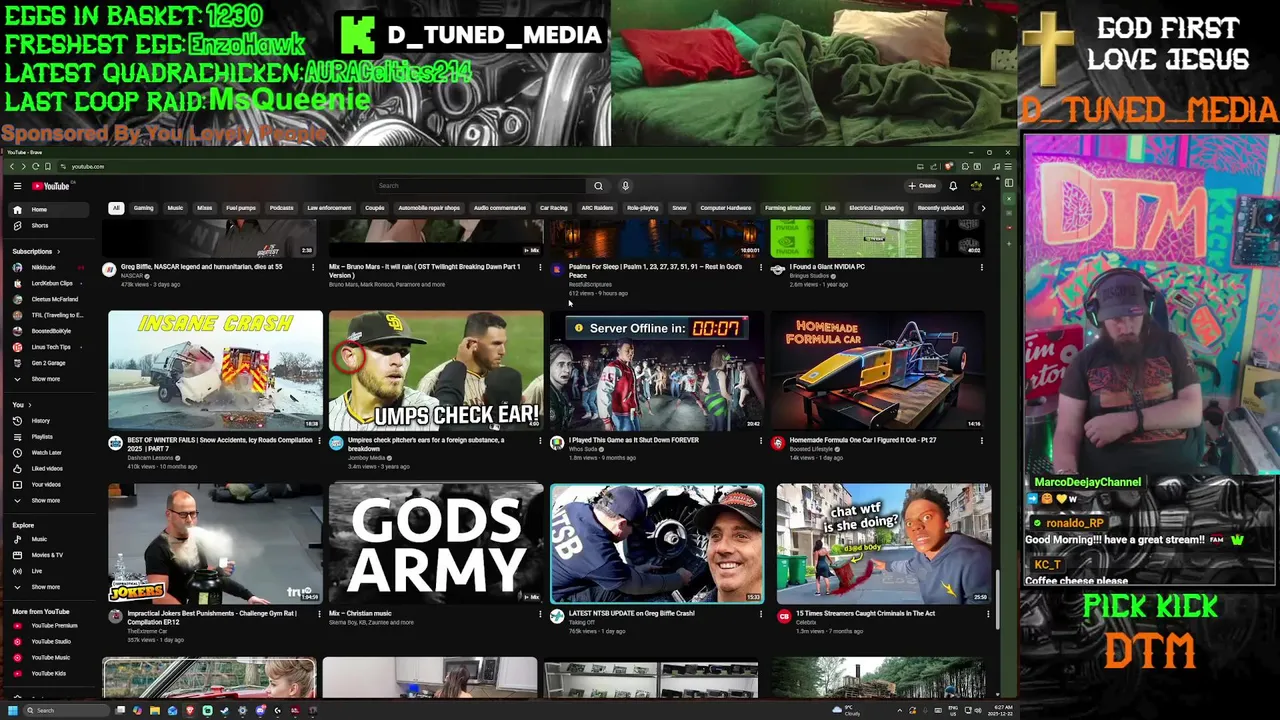Open the You section chevron

pos(29,405)
